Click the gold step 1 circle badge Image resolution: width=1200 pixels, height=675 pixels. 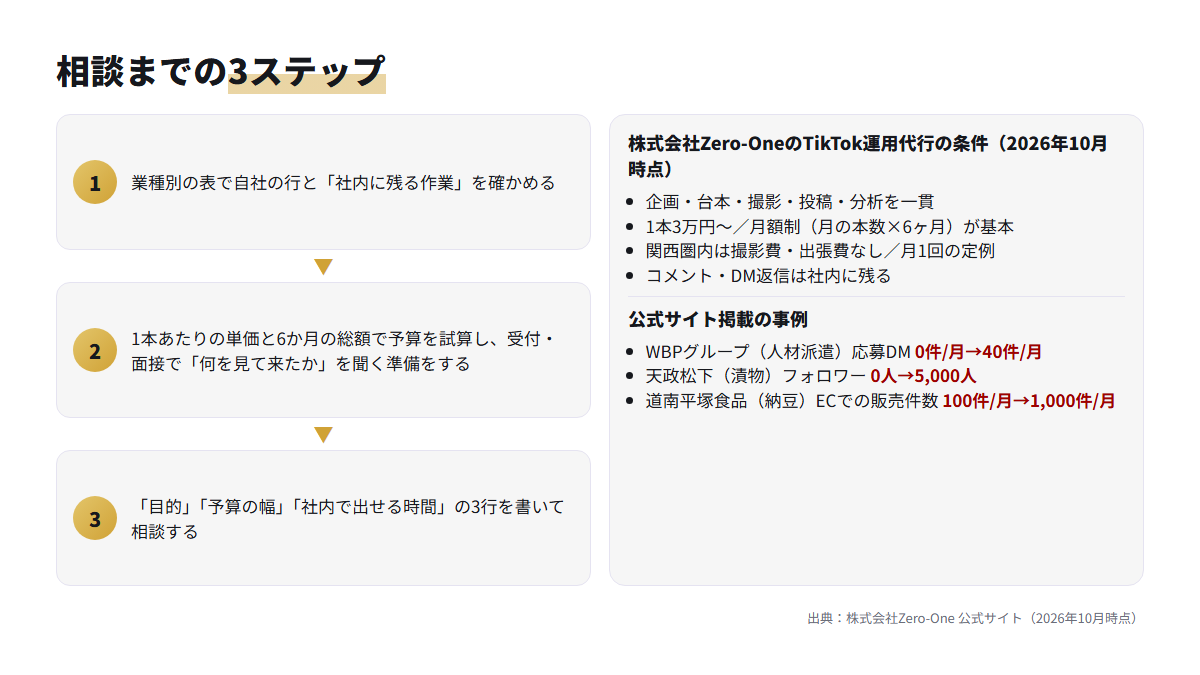[x=95, y=182]
